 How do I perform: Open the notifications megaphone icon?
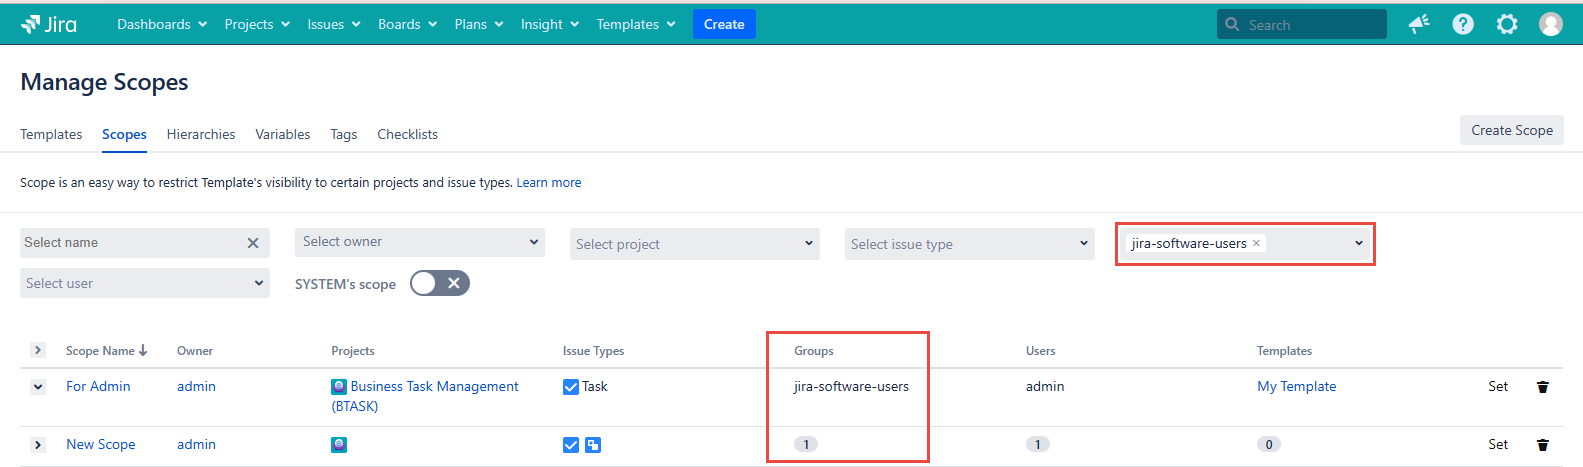(x=1418, y=24)
